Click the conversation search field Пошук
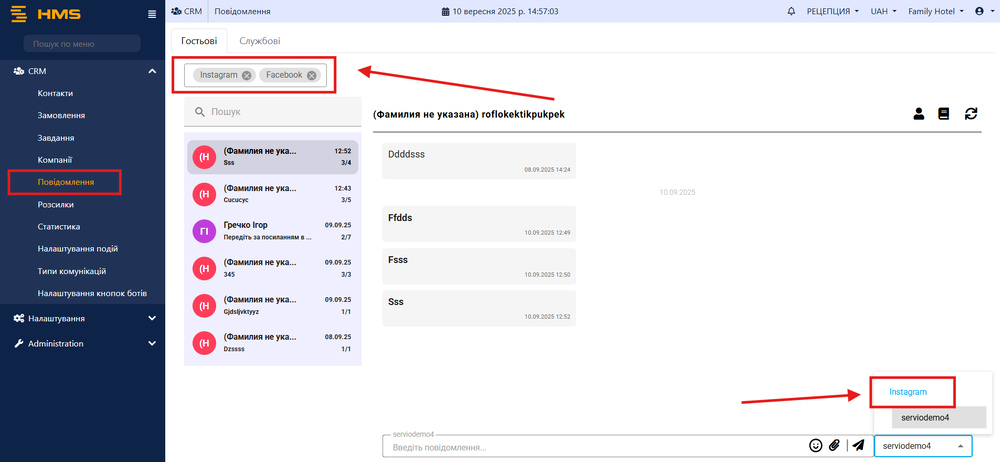Viewport: 1000px width, 462px height. click(272, 112)
